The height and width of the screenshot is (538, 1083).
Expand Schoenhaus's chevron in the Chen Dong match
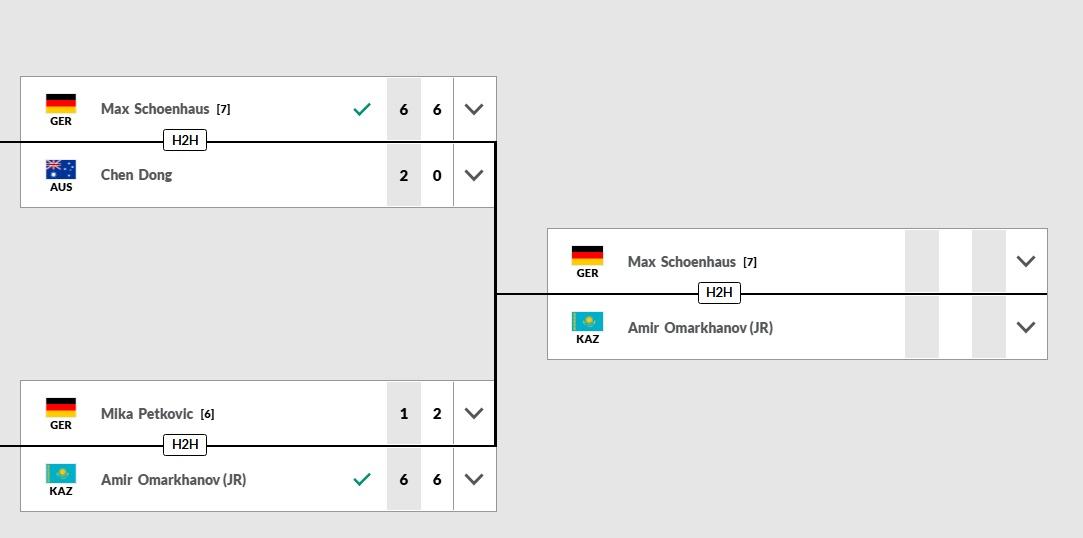[x=474, y=109]
